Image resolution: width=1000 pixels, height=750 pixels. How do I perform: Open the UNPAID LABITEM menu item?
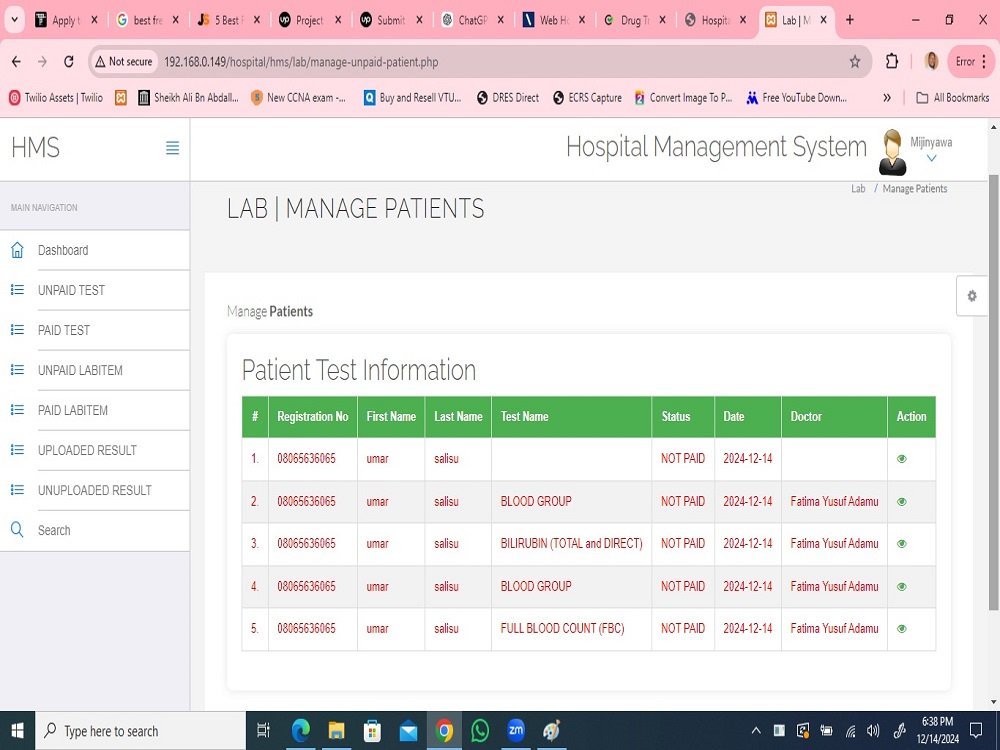tap(80, 370)
